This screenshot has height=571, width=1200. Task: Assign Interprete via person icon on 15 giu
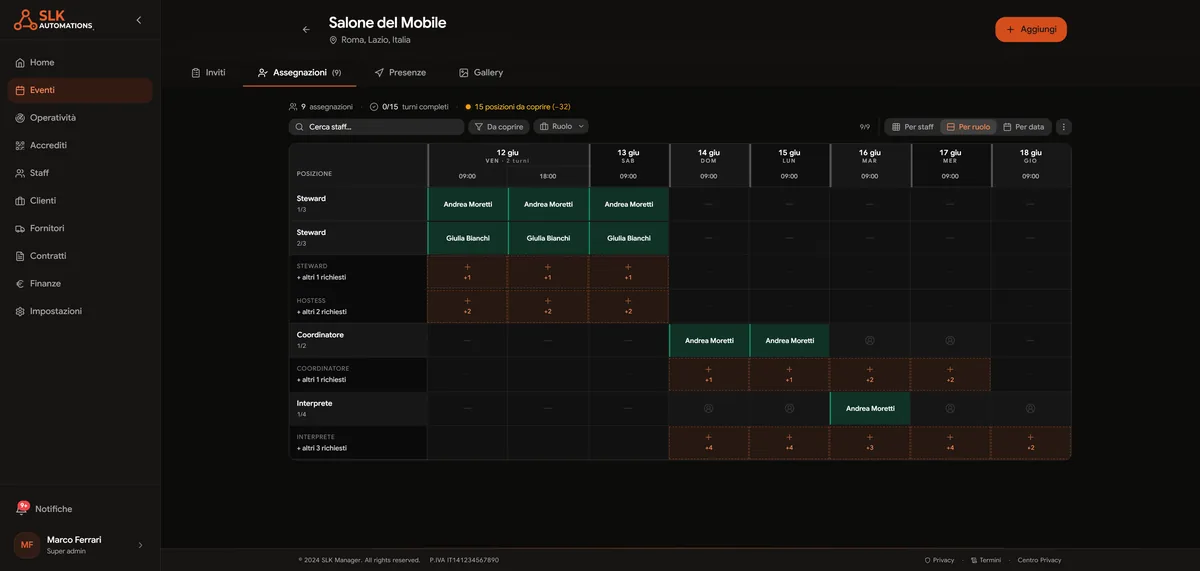(x=789, y=408)
